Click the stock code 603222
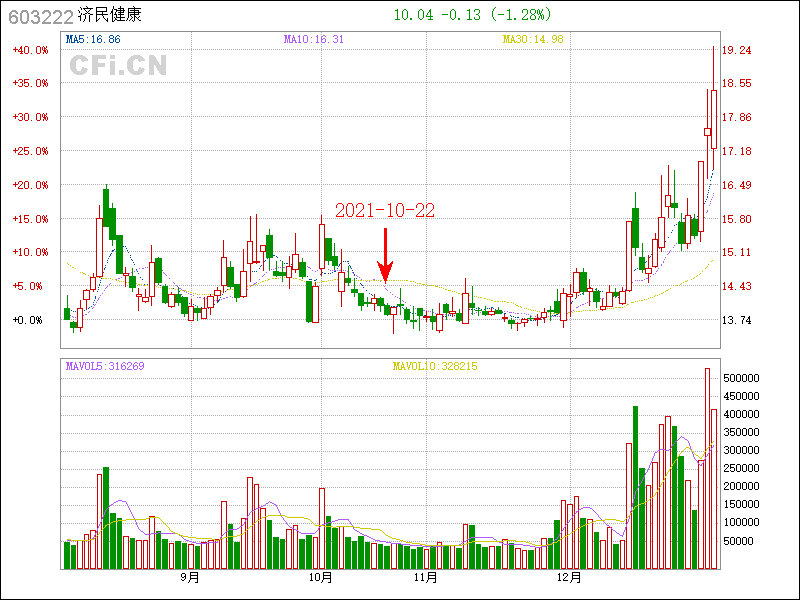Viewport: 800px width, 600px height. pyautogui.click(x=39, y=15)
